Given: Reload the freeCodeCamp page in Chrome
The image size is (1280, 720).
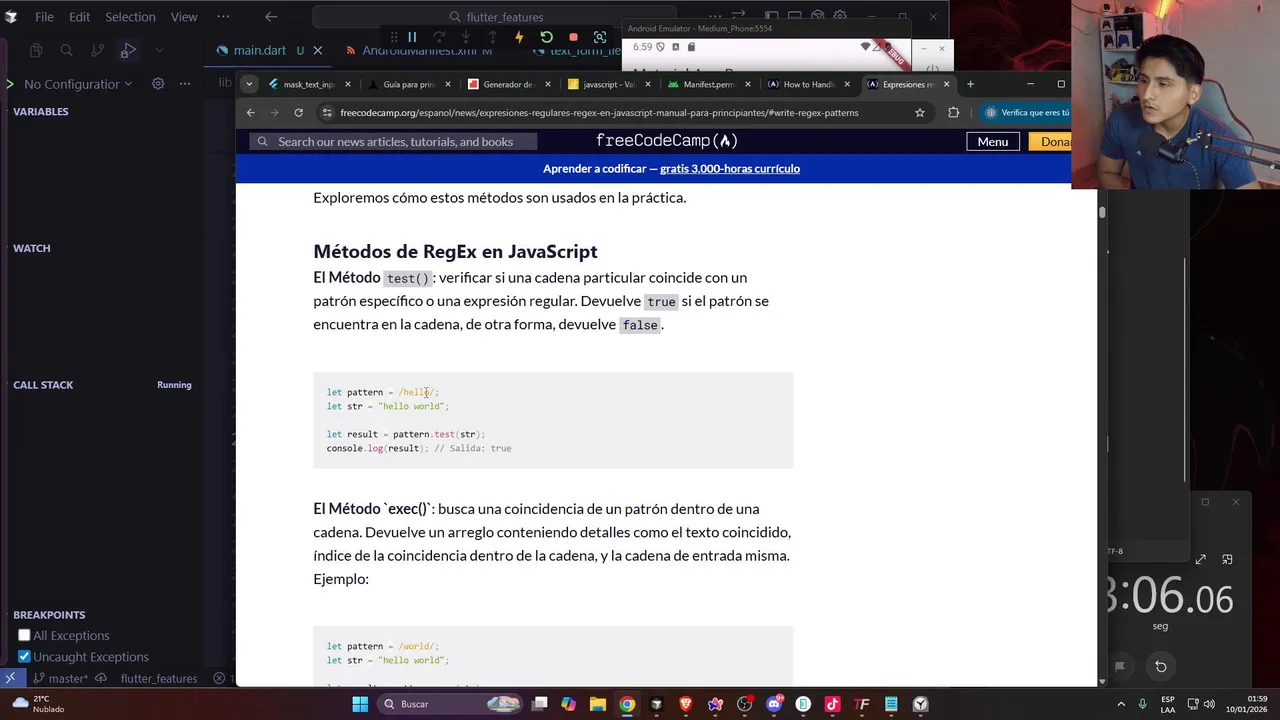Looking at the screenshot, I should [298, 112].
